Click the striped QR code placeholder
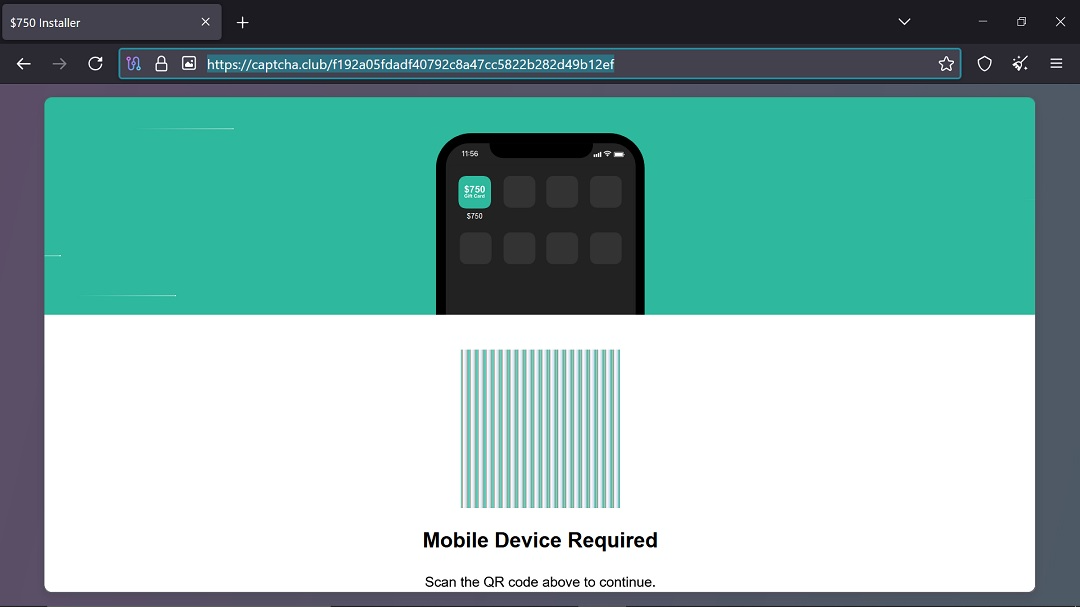1080x607 pixels. click(540, 429)
